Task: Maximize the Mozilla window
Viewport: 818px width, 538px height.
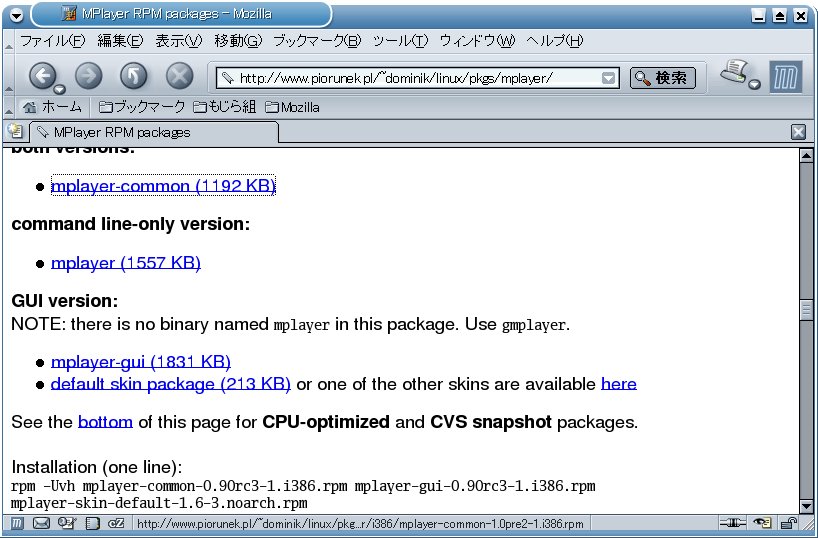Action: 779,16
